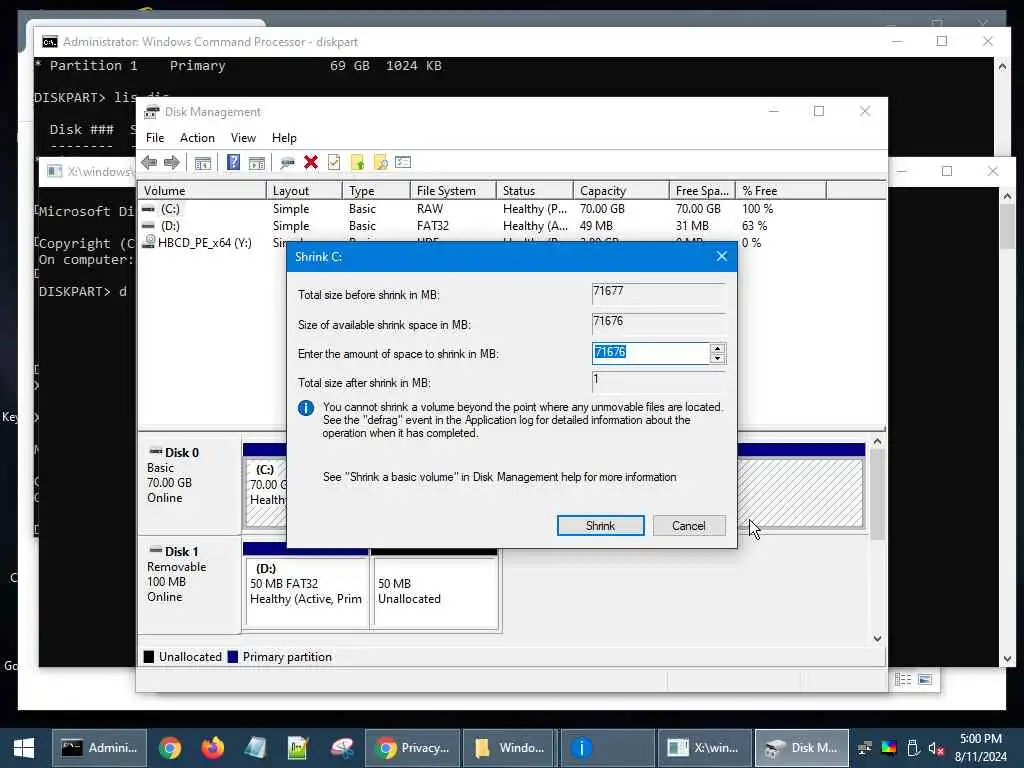Switch to Administrator command prompt taskbar button
Viewport: 1024px width, 768px height.
(99, 748)
